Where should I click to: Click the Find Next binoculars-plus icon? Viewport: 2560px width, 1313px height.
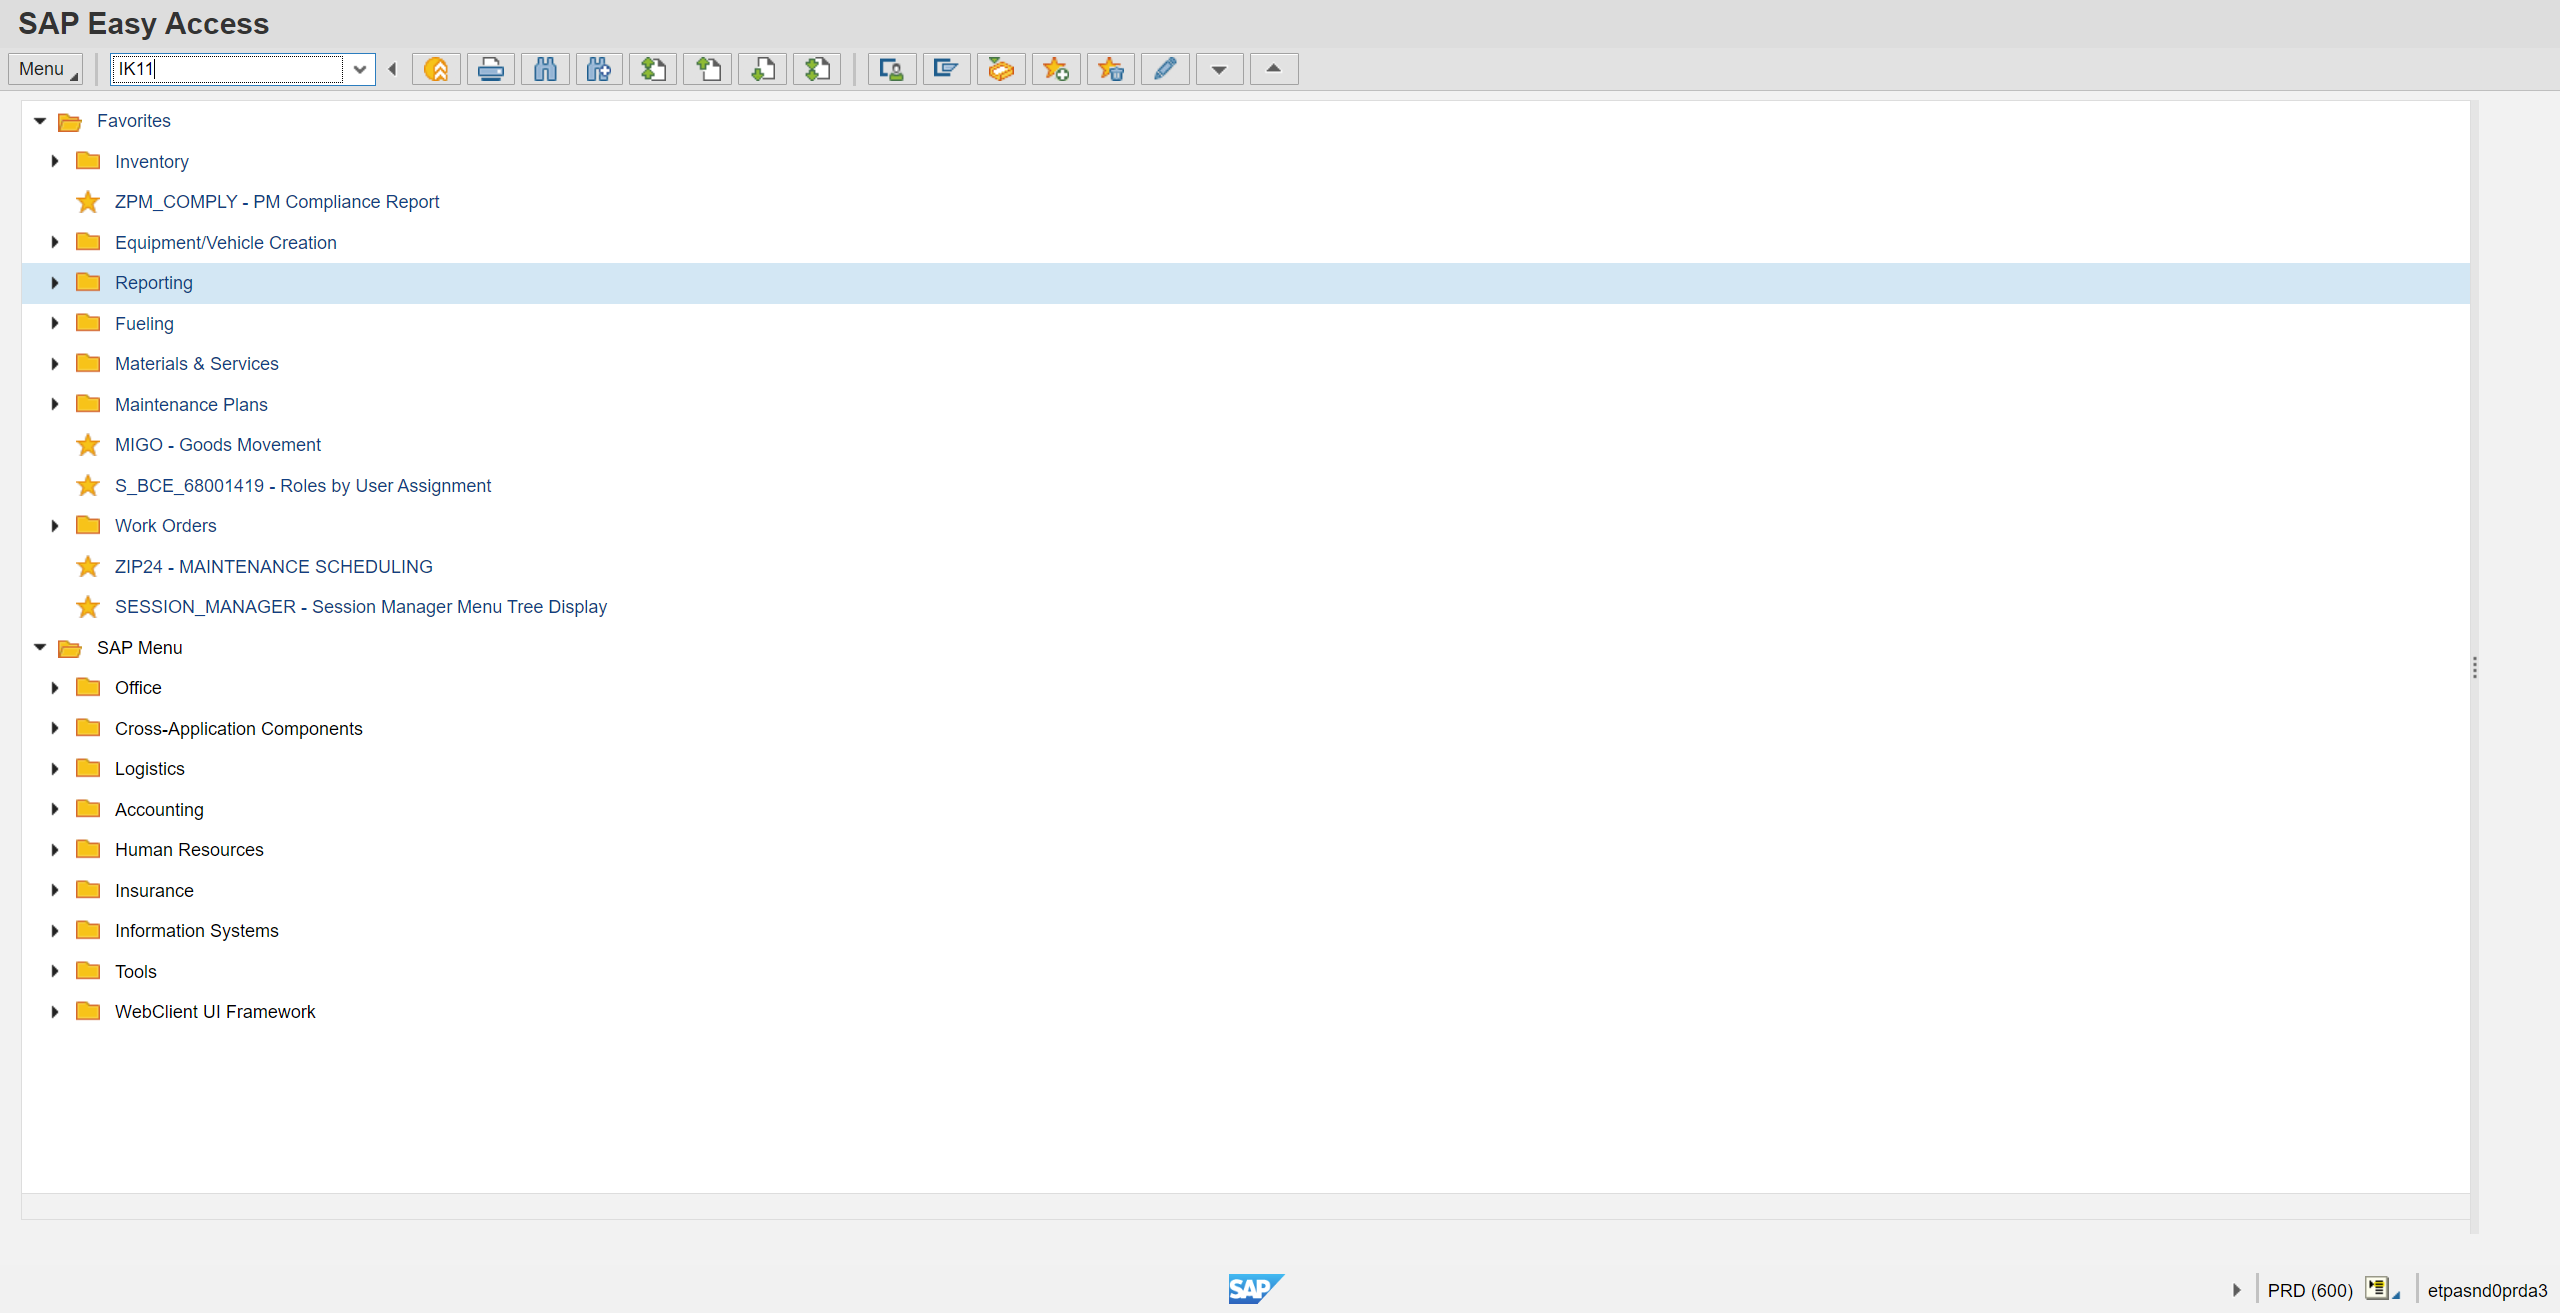point(599,69)
